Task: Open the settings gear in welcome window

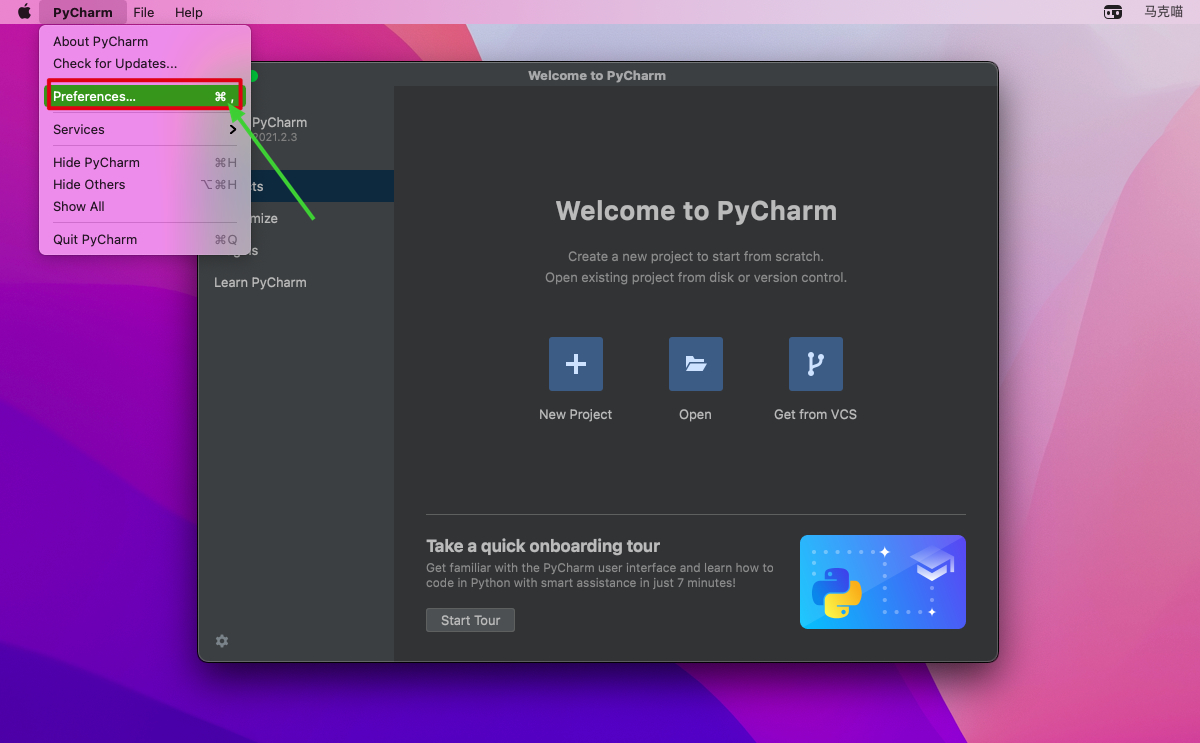Action: [222, 641]
